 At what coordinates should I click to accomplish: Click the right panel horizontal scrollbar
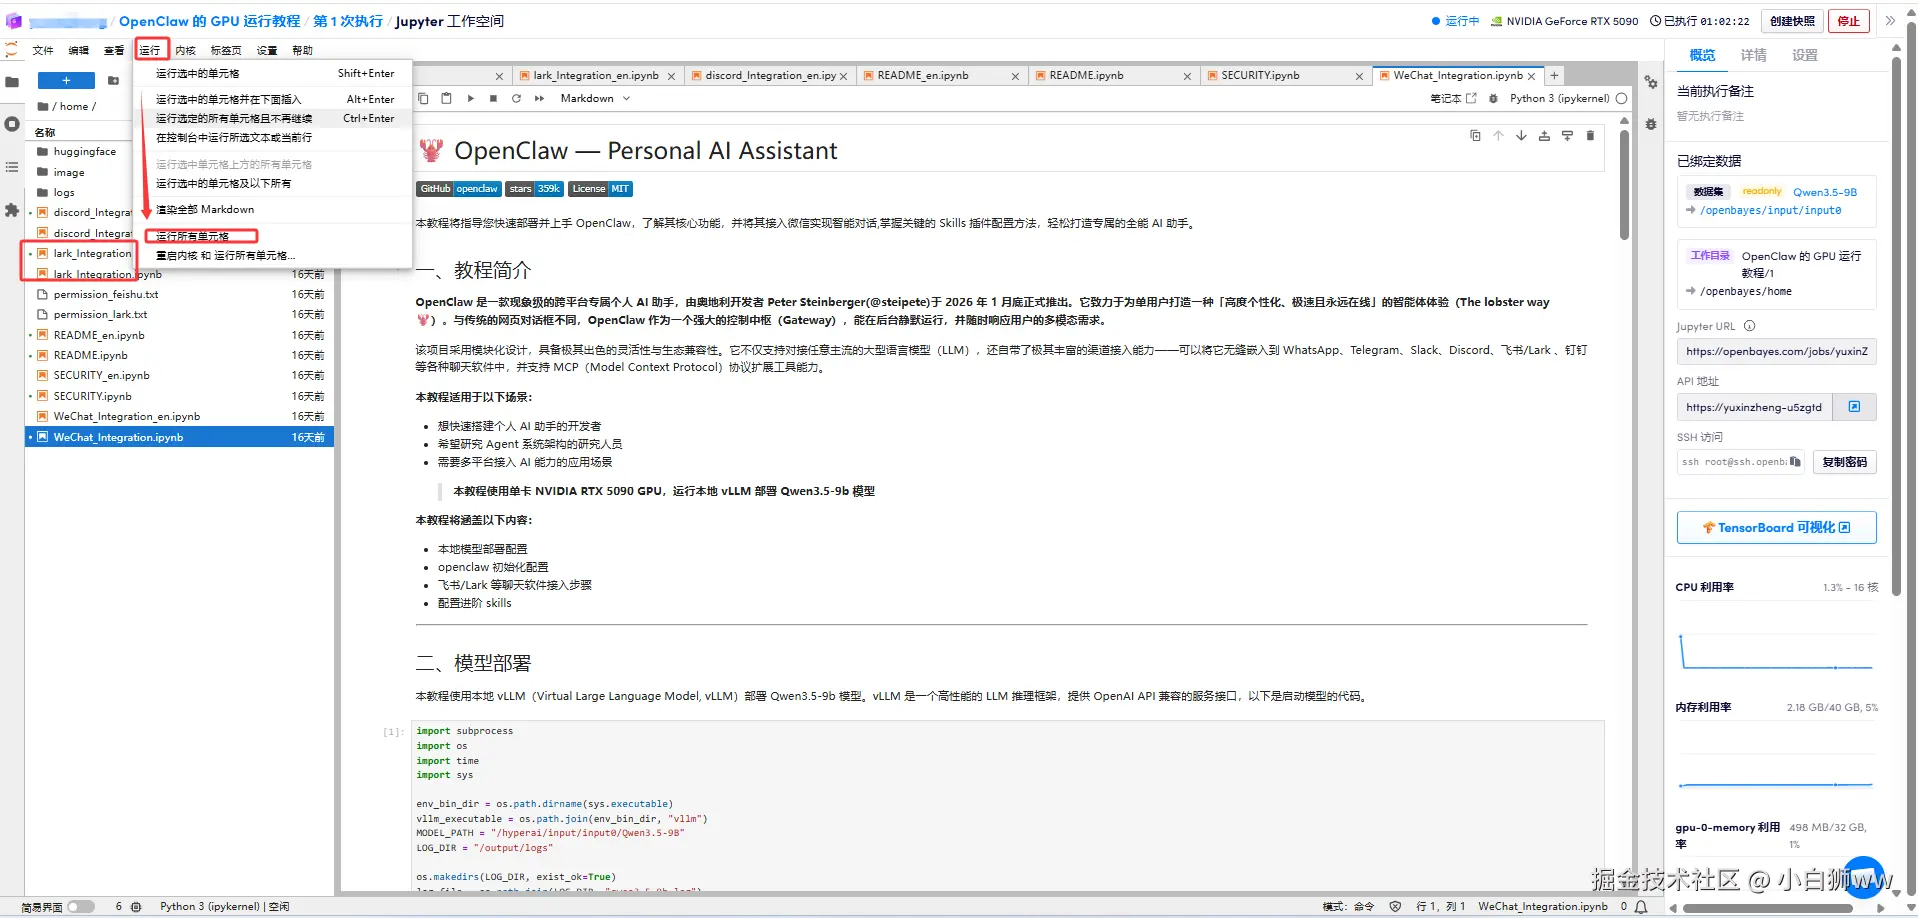(1767, 908)
